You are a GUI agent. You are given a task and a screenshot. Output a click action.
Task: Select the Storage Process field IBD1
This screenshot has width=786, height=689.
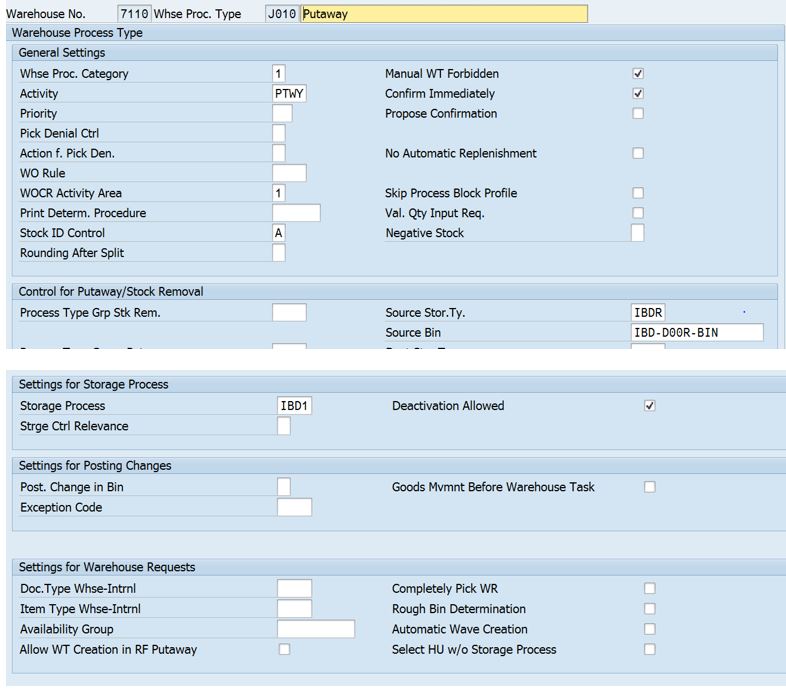pos(295,406)
